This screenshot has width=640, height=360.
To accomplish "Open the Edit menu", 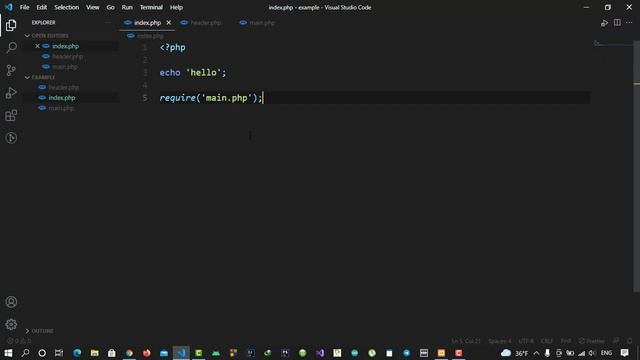I will (42, 7).
